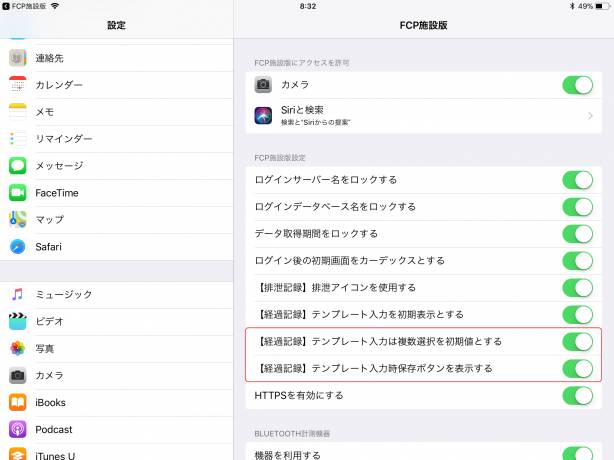This screenshot has width=614, height=460.
Task: Open Safari settings from sidebar icon
Action: click(x=18, y=246)
